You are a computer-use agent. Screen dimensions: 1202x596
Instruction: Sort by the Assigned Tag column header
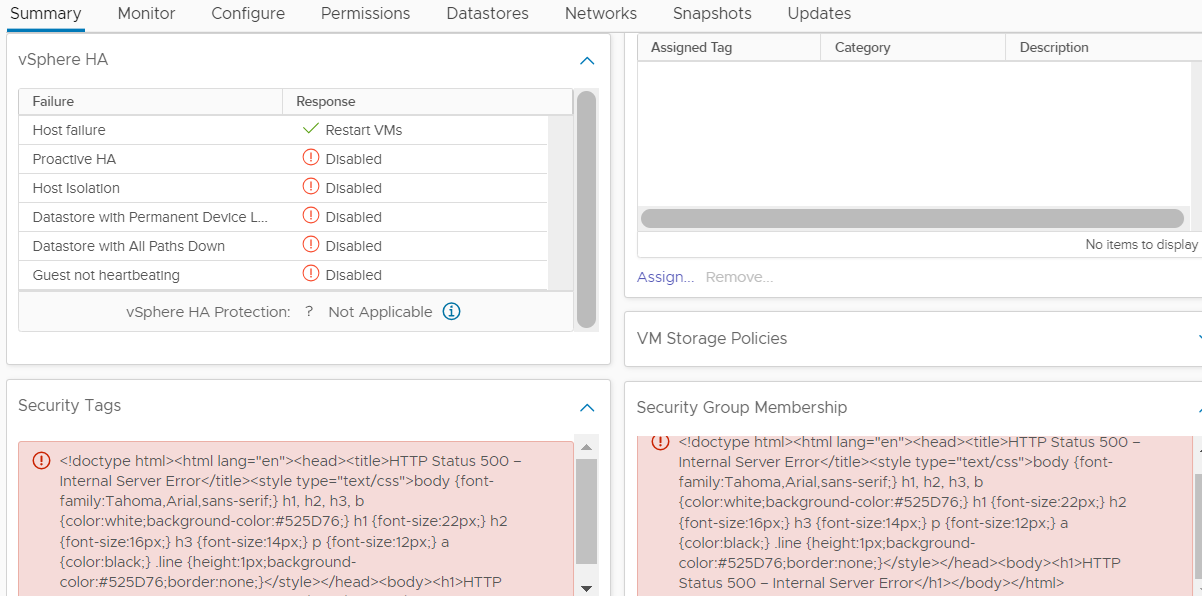point(692,47)
